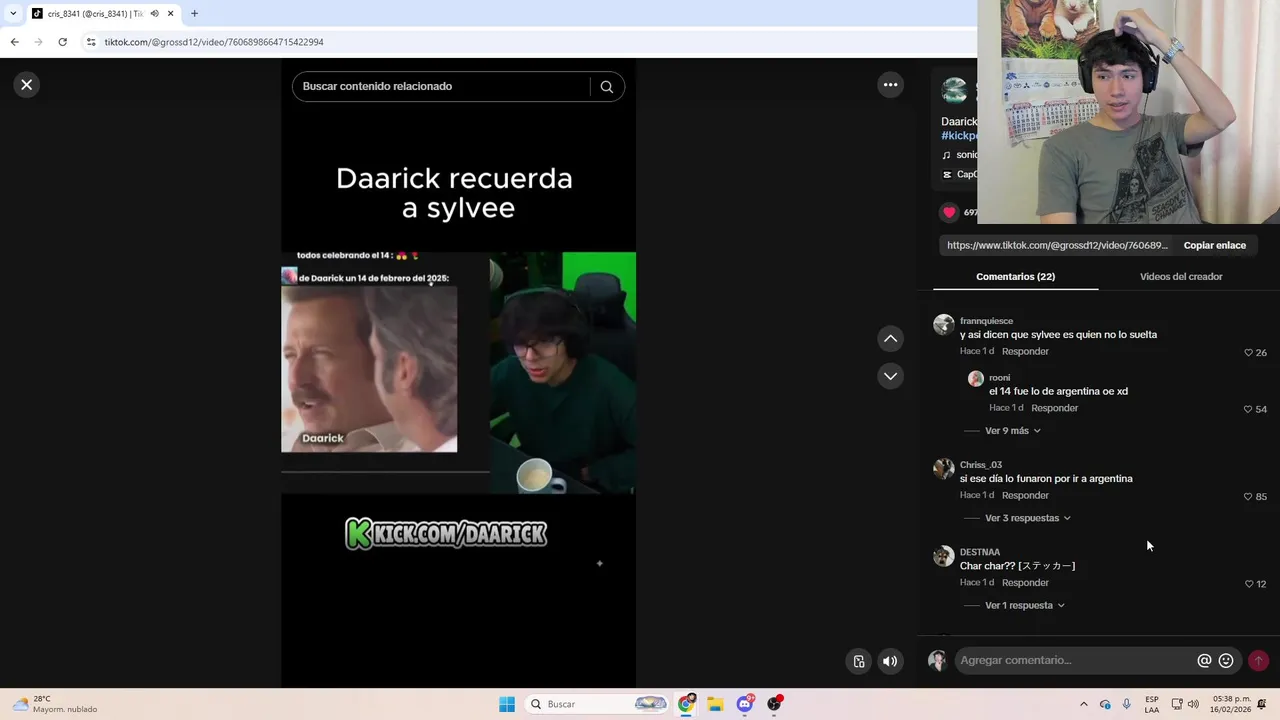Like Chriss_03's comment with 85 likes

tap(1248, 497)
